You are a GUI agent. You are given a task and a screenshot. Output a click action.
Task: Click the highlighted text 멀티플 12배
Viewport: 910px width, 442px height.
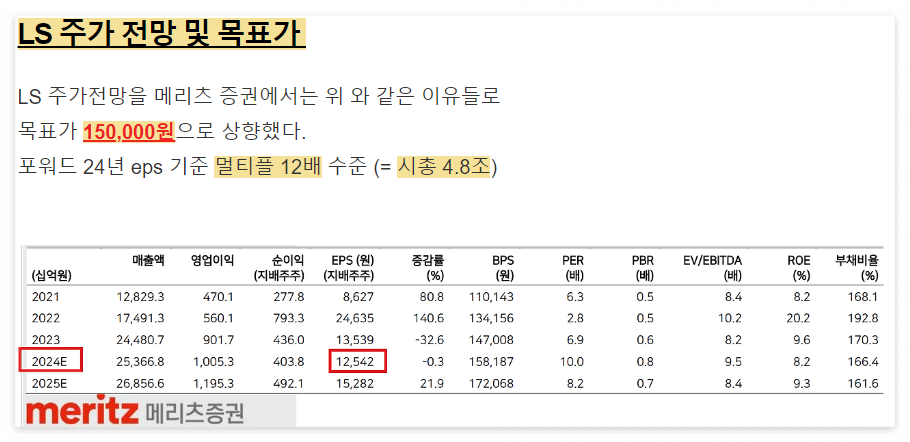(268, 167)
